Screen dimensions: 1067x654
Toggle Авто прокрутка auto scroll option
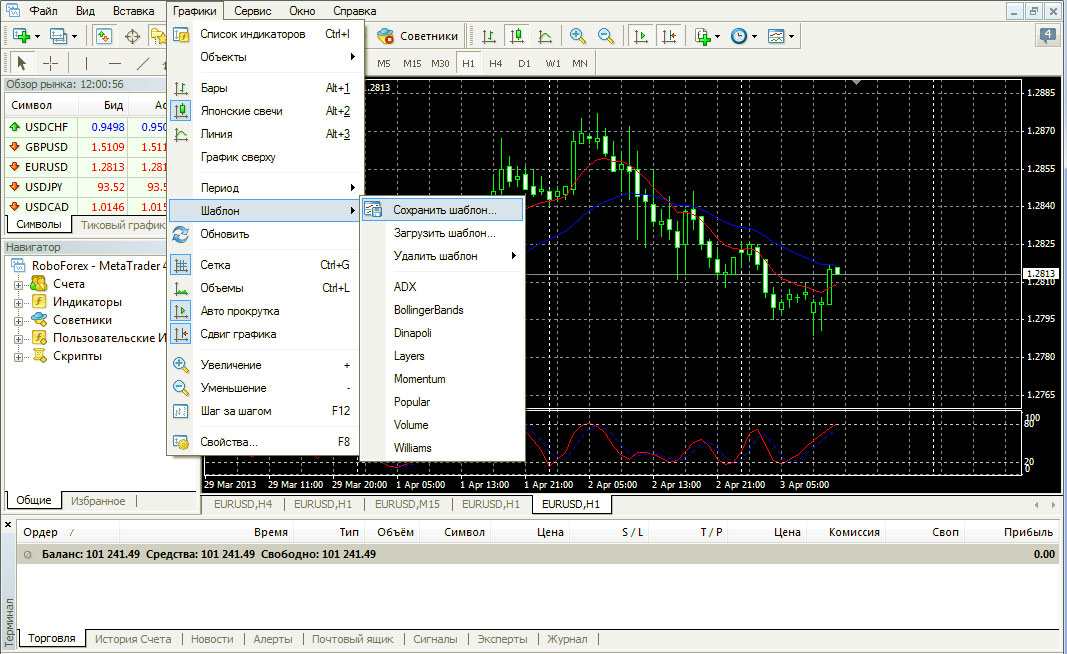239,311
